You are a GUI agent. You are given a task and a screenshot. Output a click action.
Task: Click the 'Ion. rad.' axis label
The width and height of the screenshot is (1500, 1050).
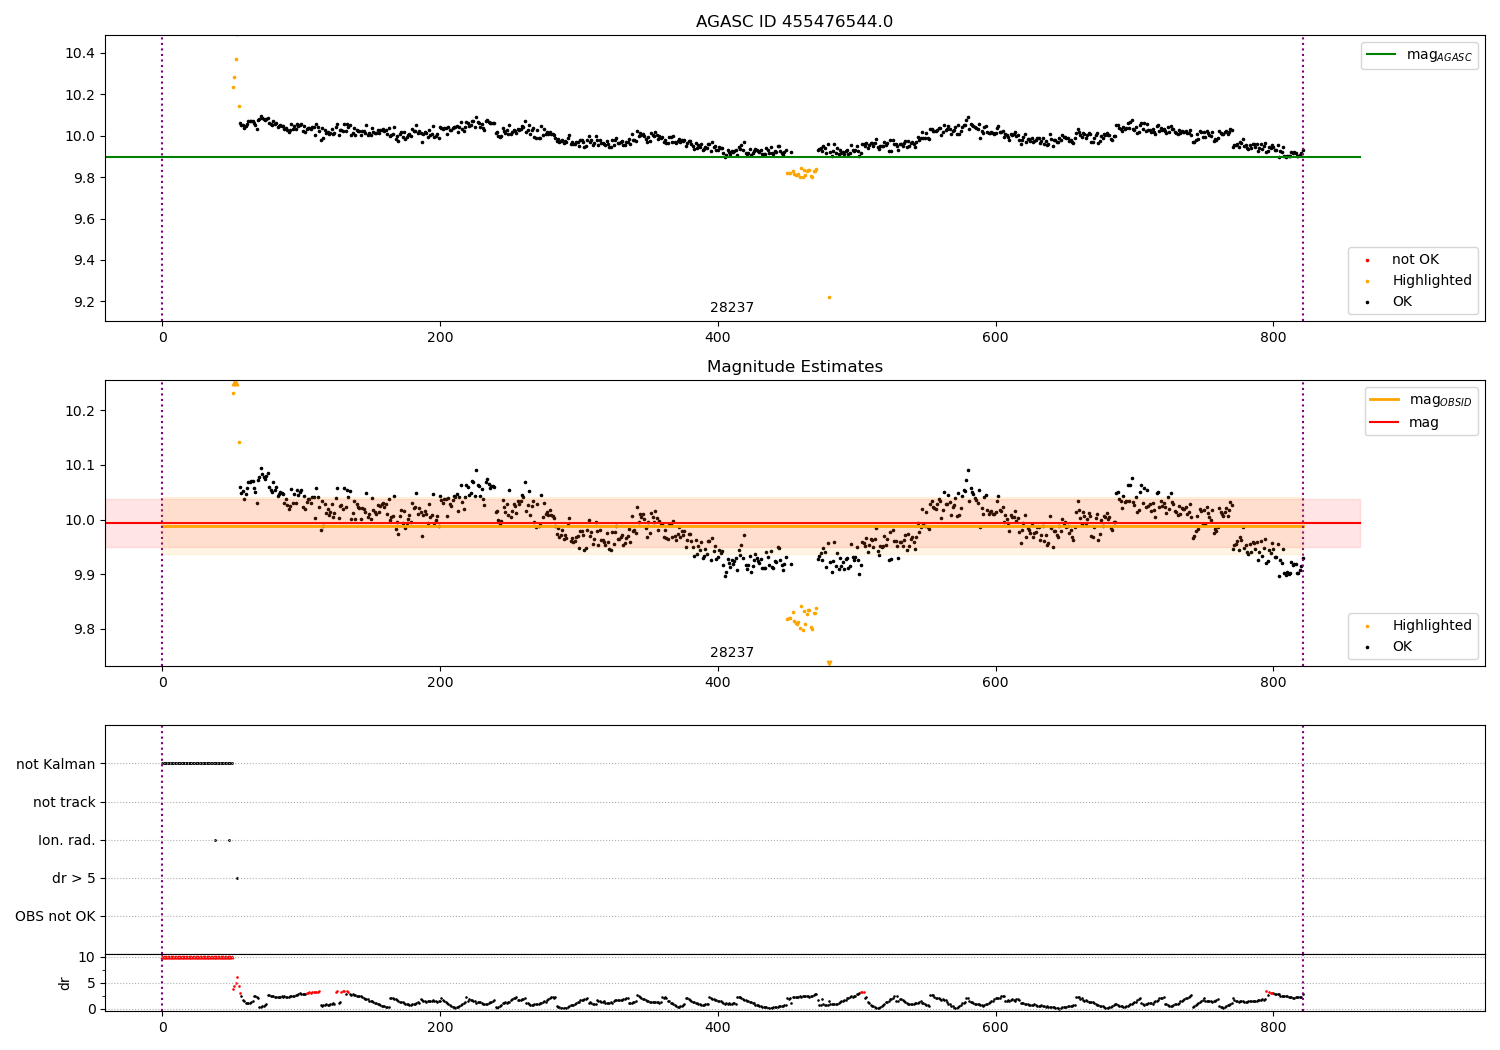point(67,841)
